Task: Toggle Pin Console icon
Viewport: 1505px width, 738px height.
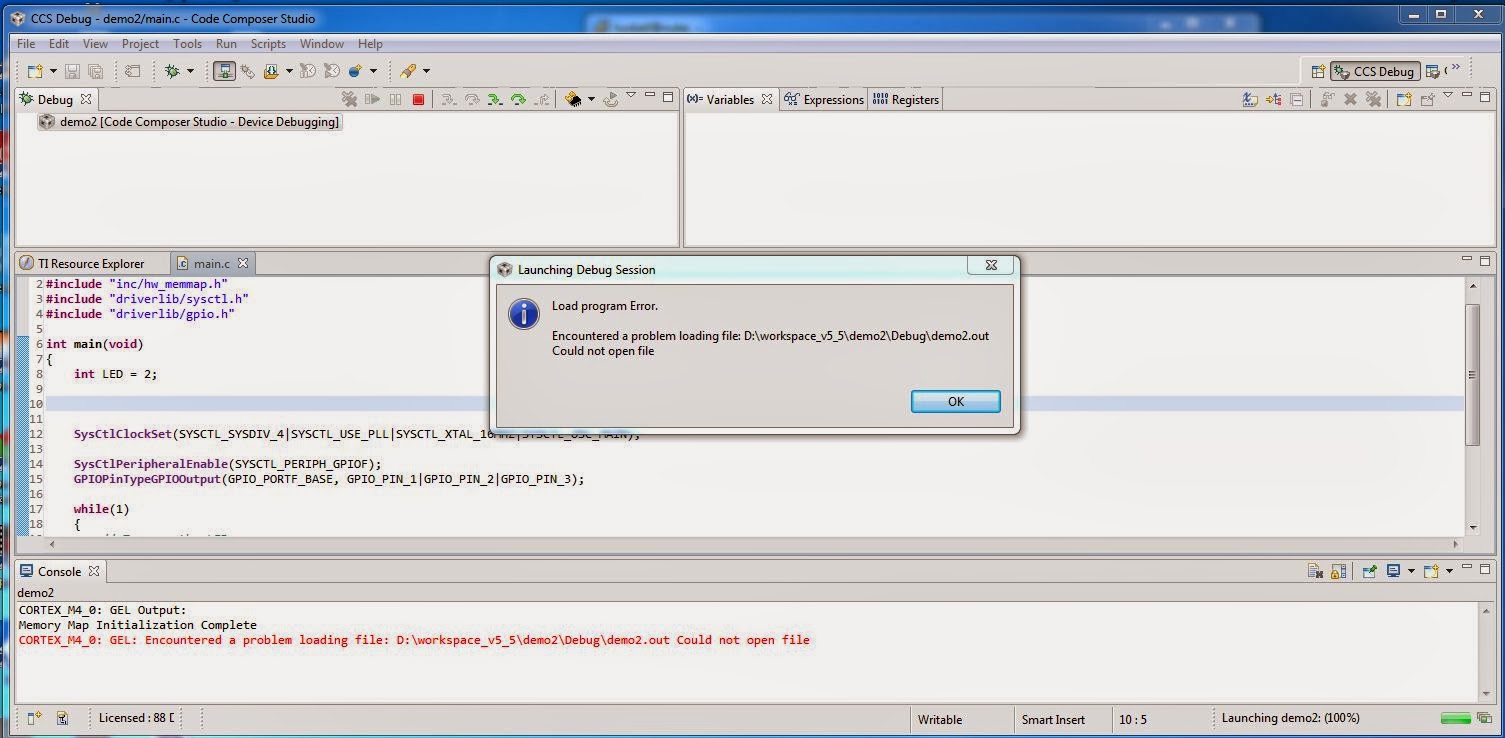Action: pos(1369,571)
